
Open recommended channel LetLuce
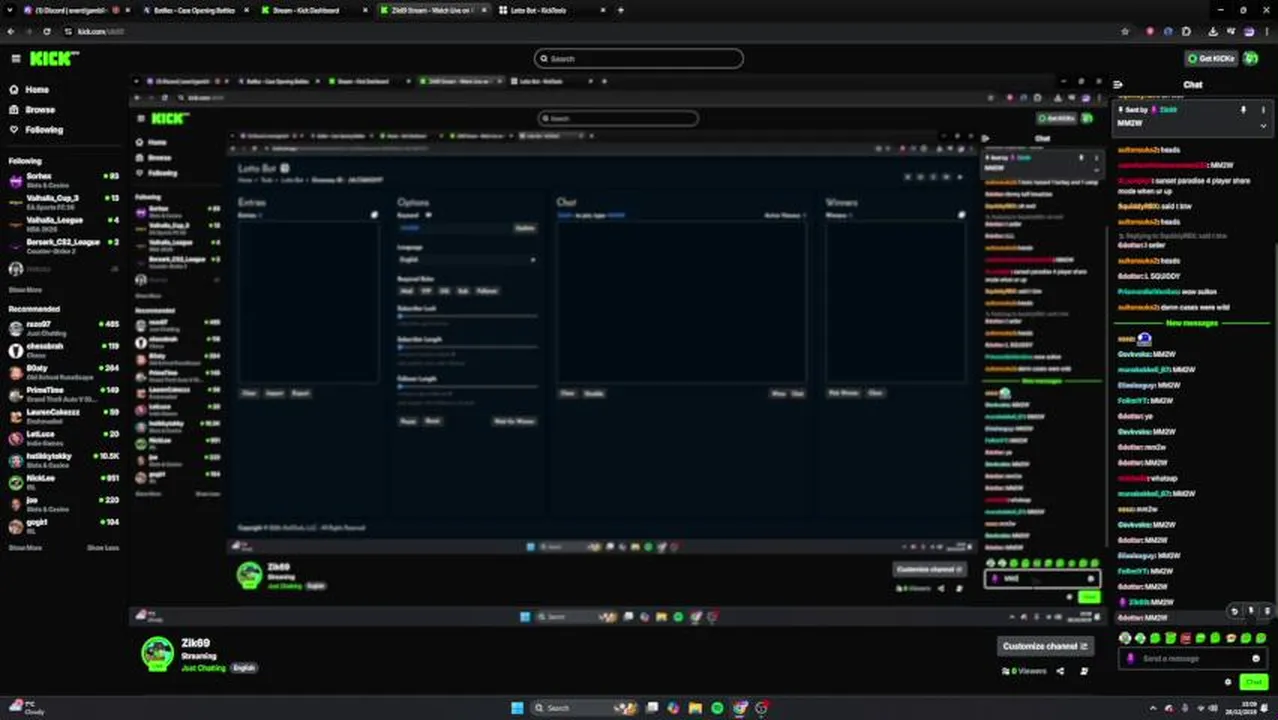click(x=62, y=438)
